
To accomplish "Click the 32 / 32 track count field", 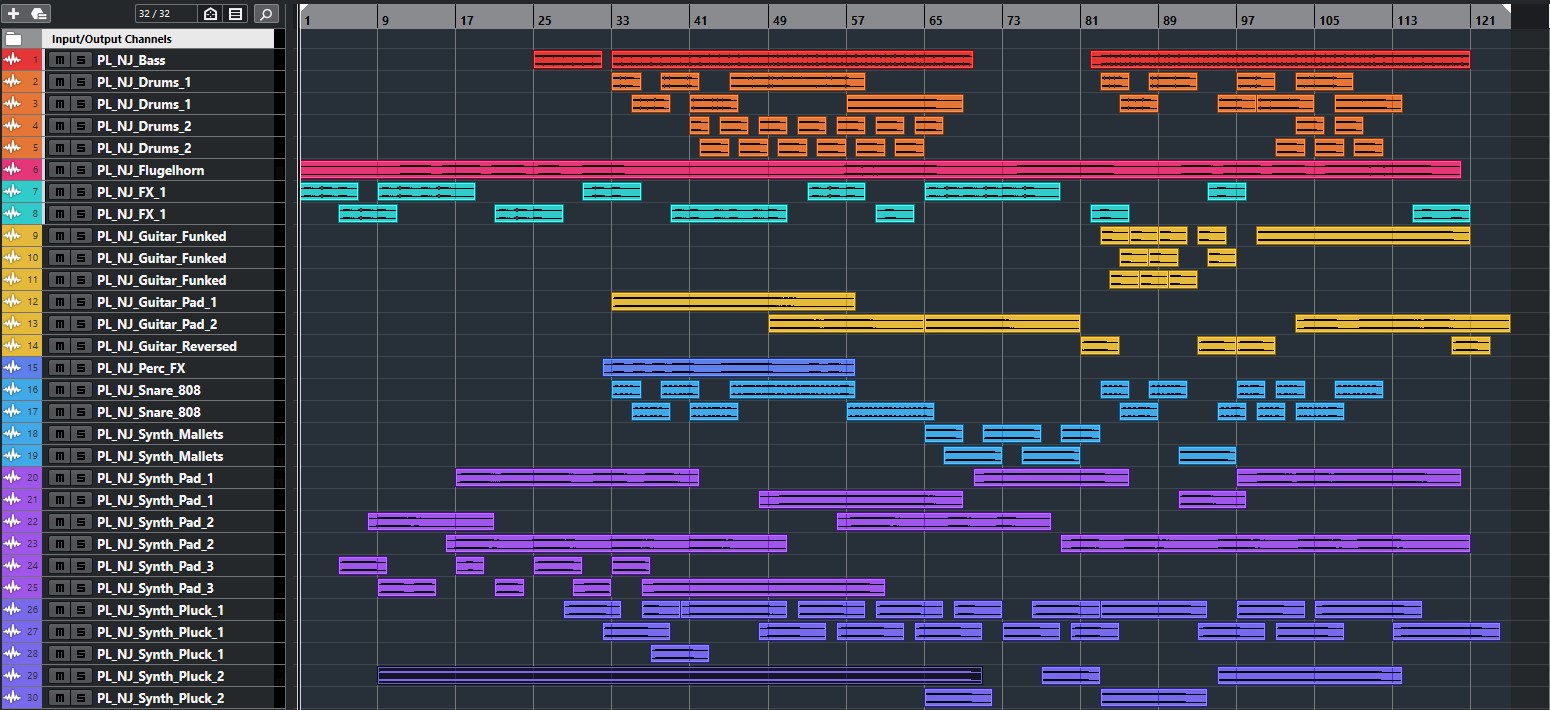I will [x=154, y=14].
